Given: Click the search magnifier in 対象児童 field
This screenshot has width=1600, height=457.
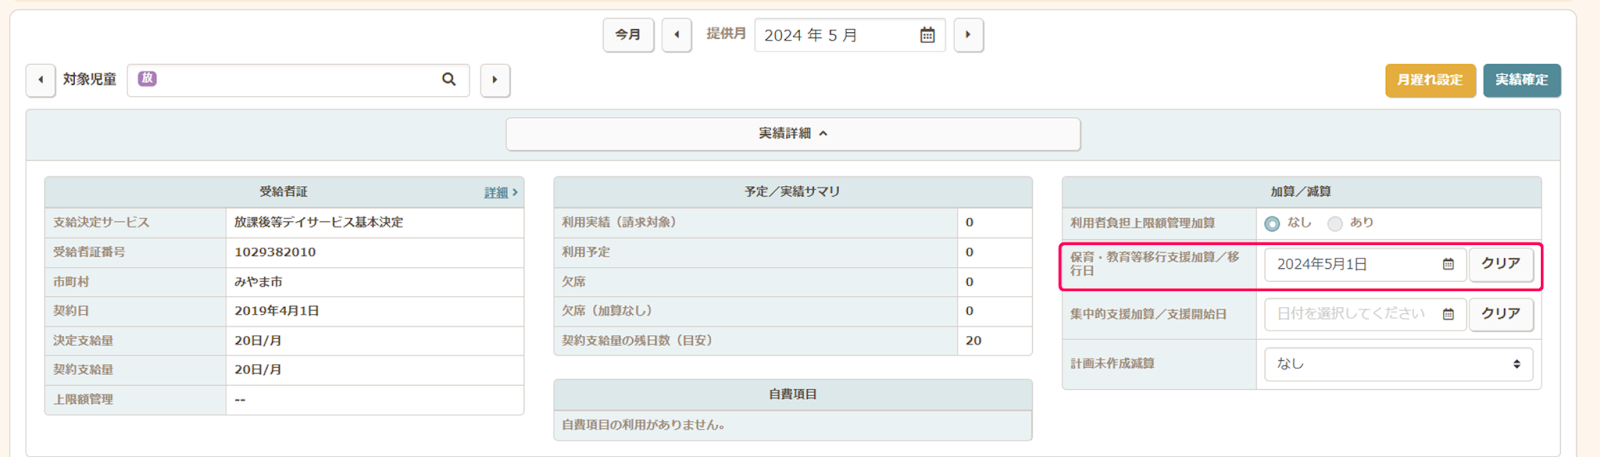Looking at the screenshot, I should 449,79.
